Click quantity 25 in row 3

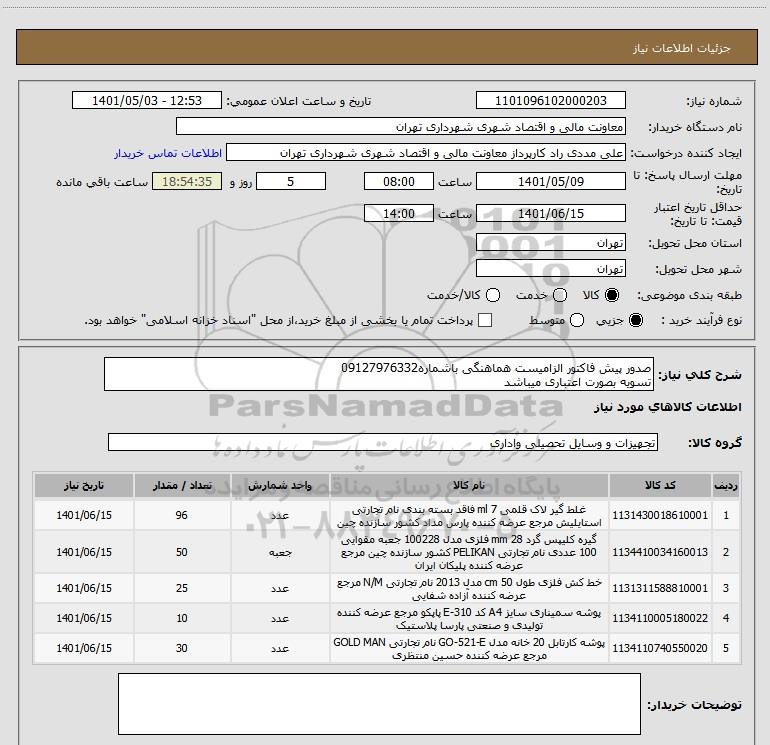pyautogui.click(x=182, y=588)
